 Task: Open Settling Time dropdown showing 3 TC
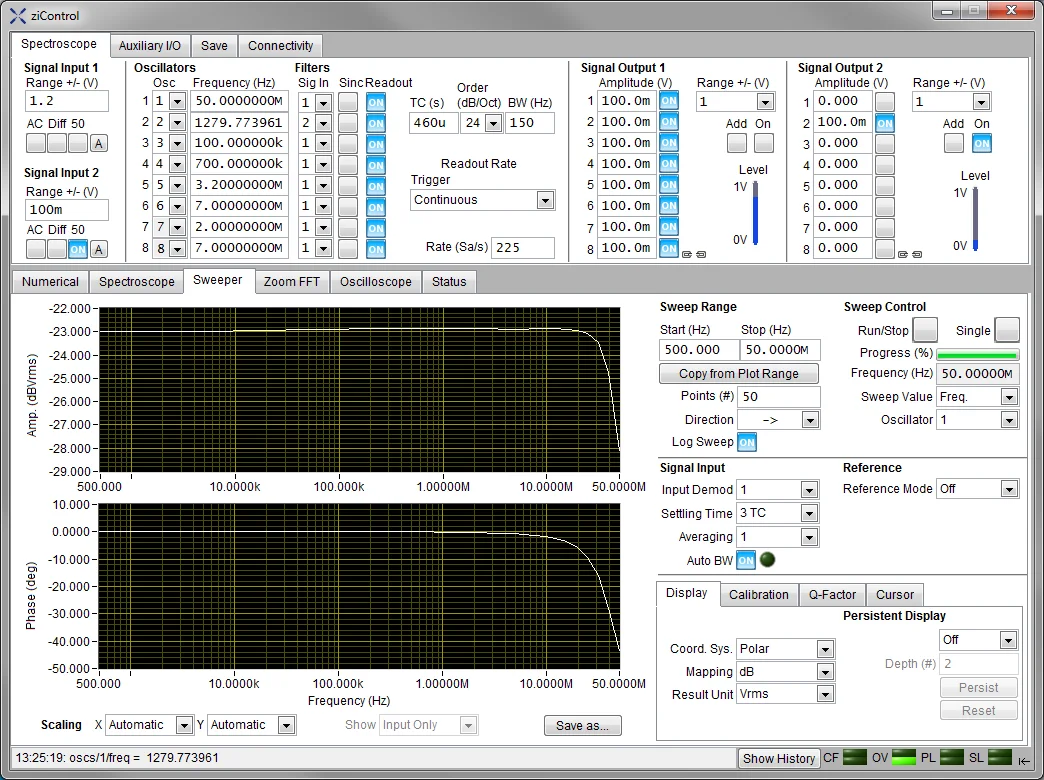809,514
